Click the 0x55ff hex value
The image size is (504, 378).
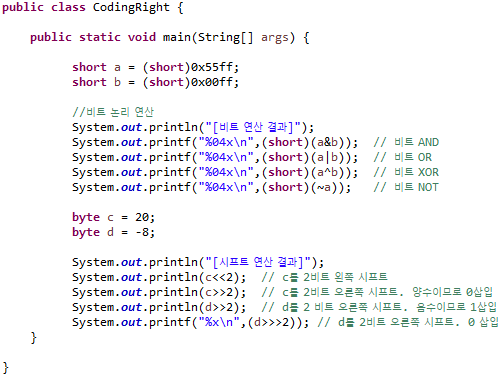pyautogui.click(x=212, y=67)
